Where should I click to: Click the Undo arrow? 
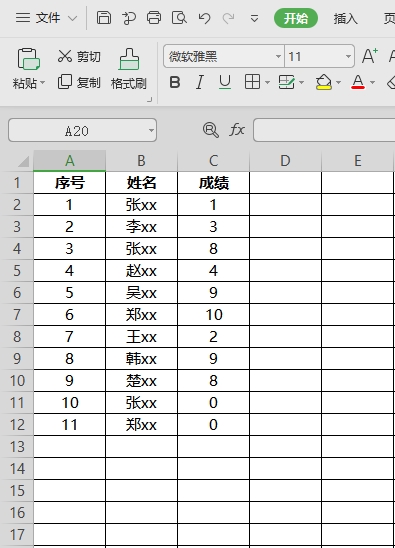(x=204, y=18)
